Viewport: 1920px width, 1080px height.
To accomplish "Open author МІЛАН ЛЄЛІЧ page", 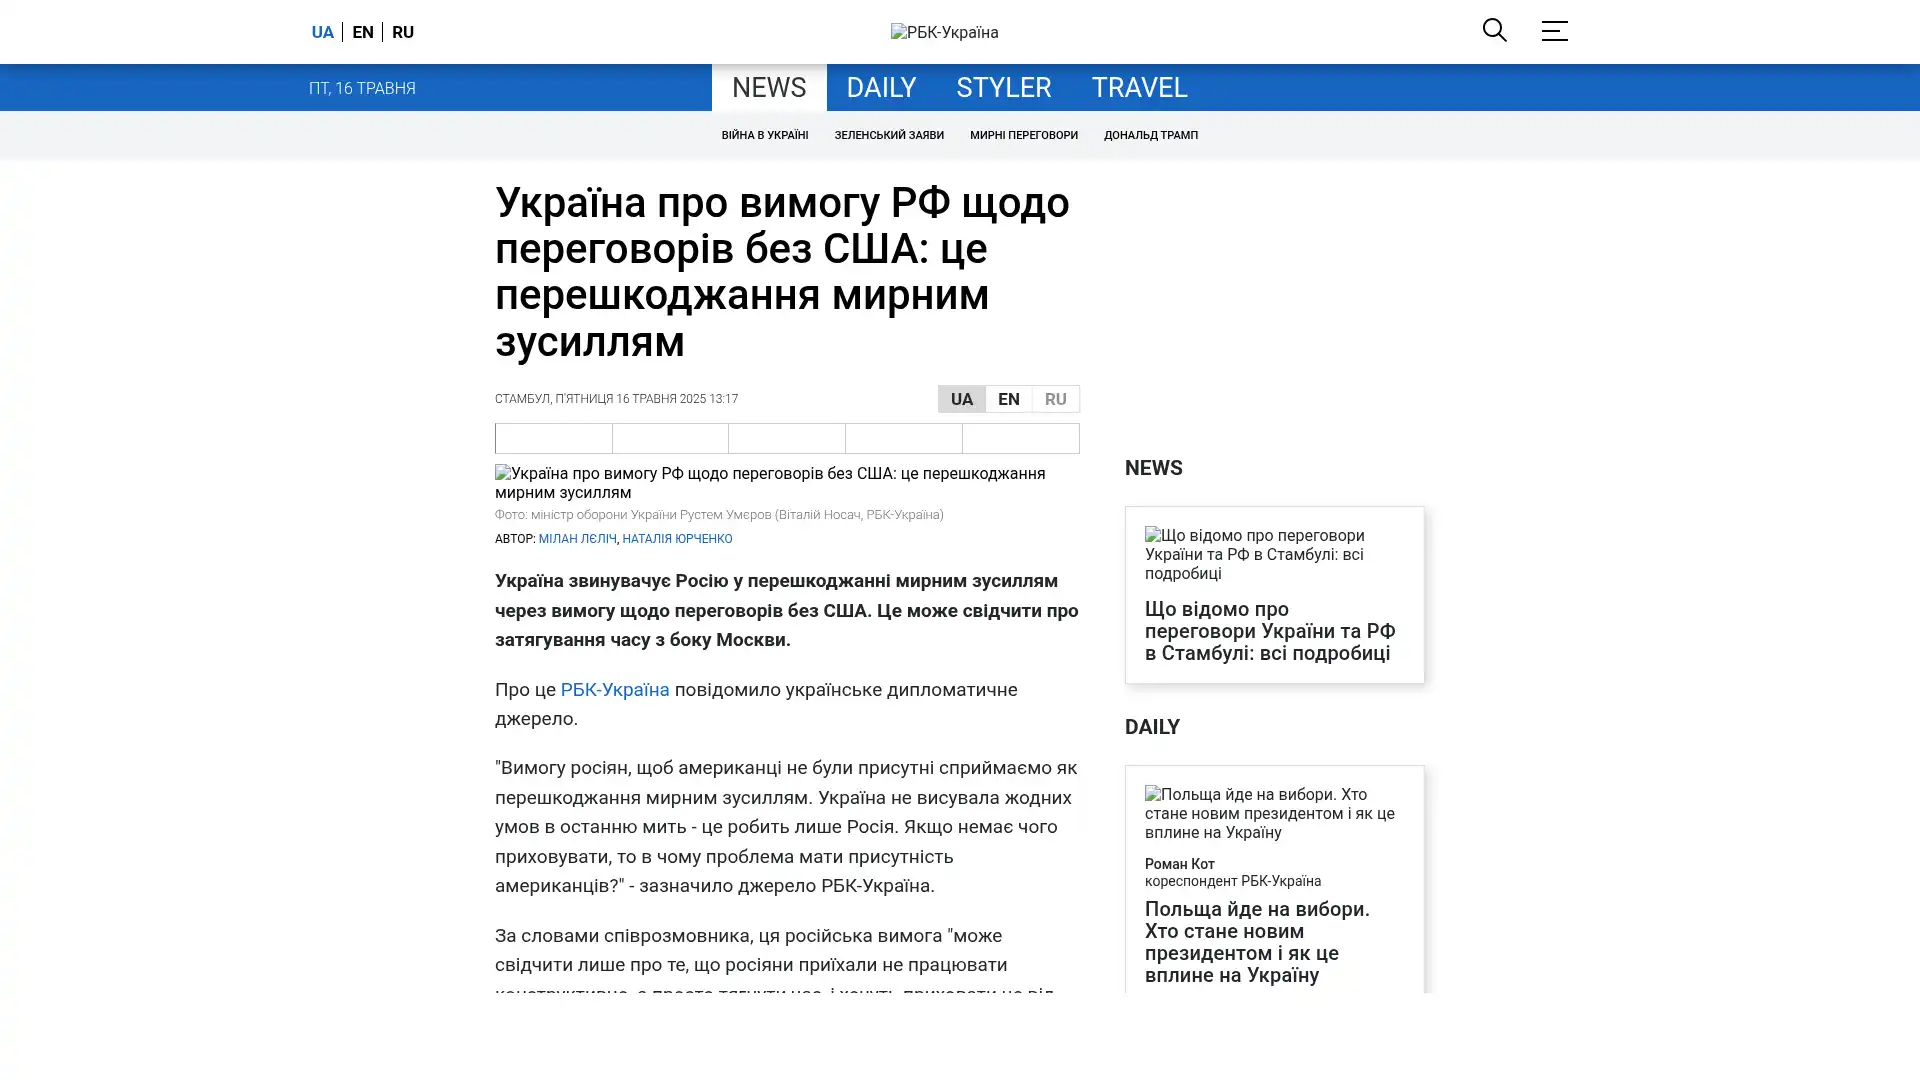I will pyautogui.click(x=577, y=539).
